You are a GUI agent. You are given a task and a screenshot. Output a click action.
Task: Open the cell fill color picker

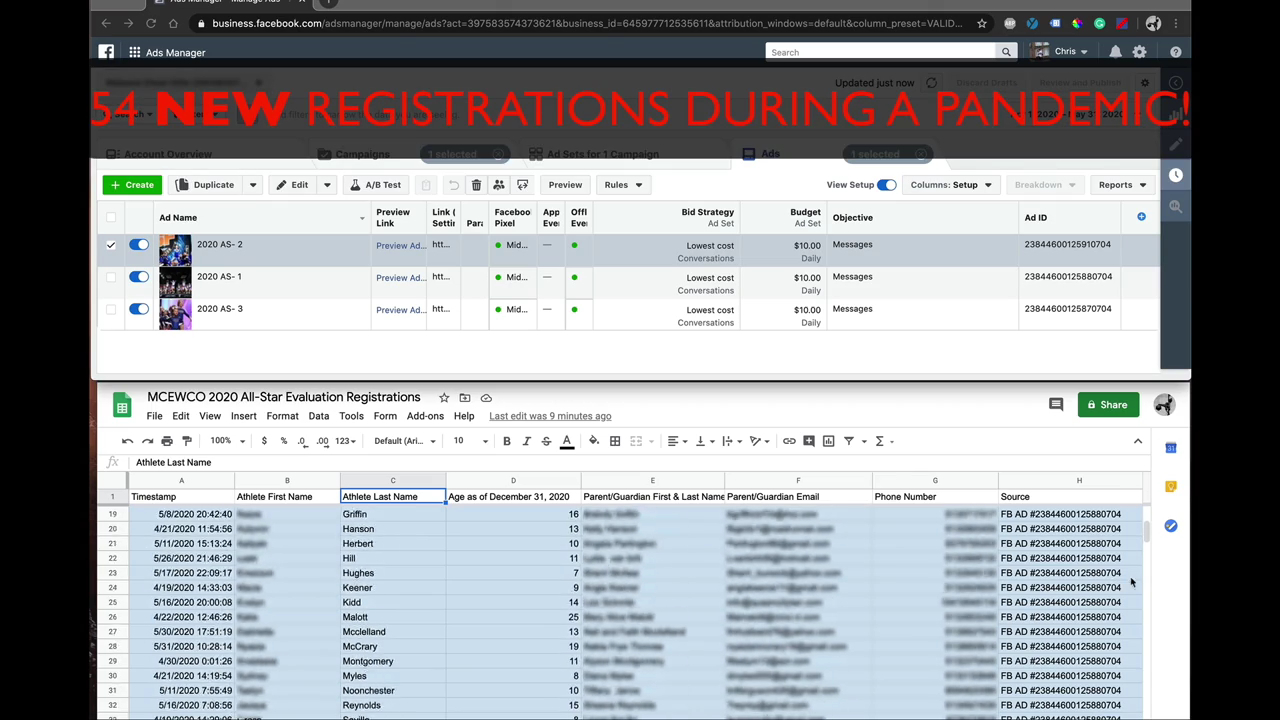point(594,441)
